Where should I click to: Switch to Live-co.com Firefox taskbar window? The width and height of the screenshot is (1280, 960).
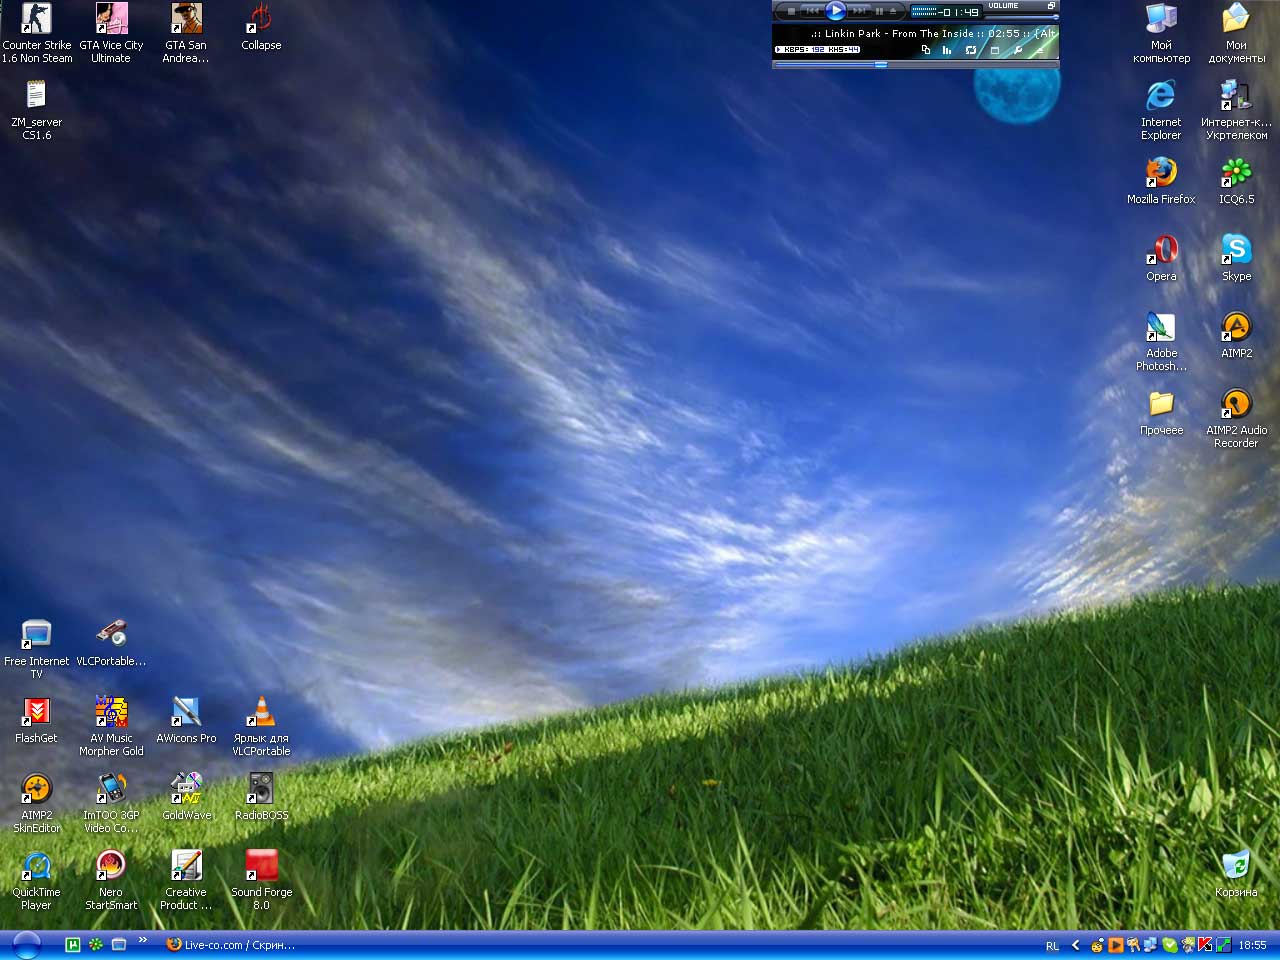(x=230, y=945)
